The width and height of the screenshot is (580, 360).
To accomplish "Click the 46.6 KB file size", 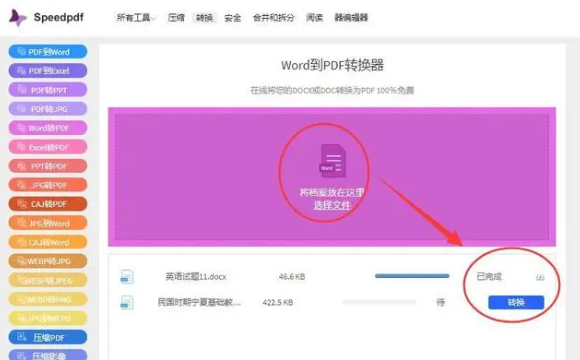I will tap(292, 277).
